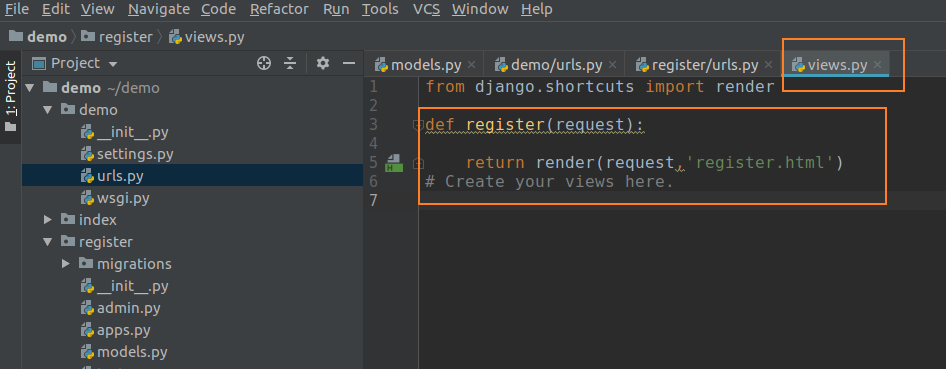Open the File menu
The image size is (946, 369).
(17, 9)
